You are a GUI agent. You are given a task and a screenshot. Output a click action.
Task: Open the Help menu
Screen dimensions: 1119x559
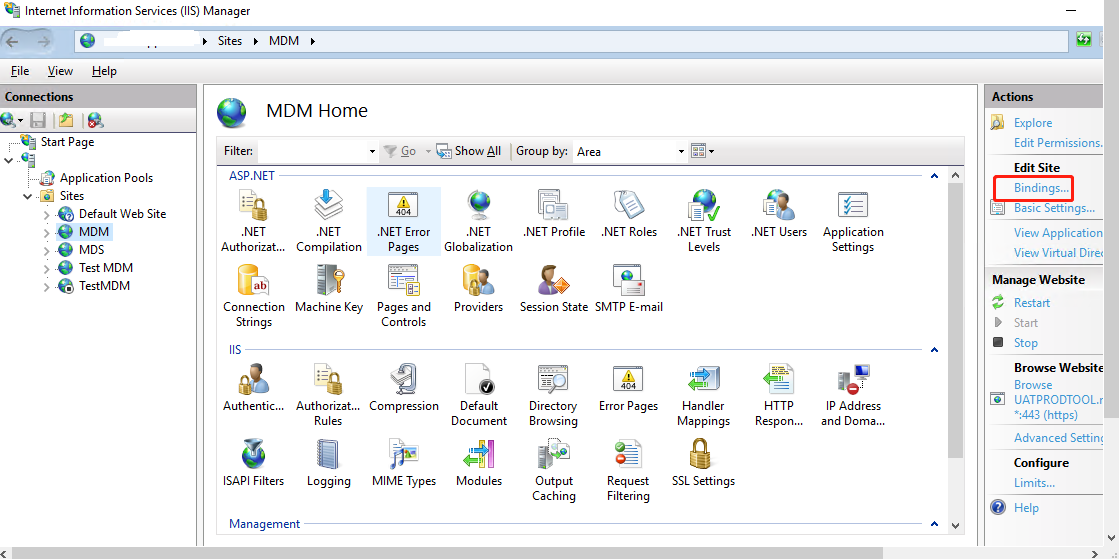pyautogui.click(x=104, y=71)
